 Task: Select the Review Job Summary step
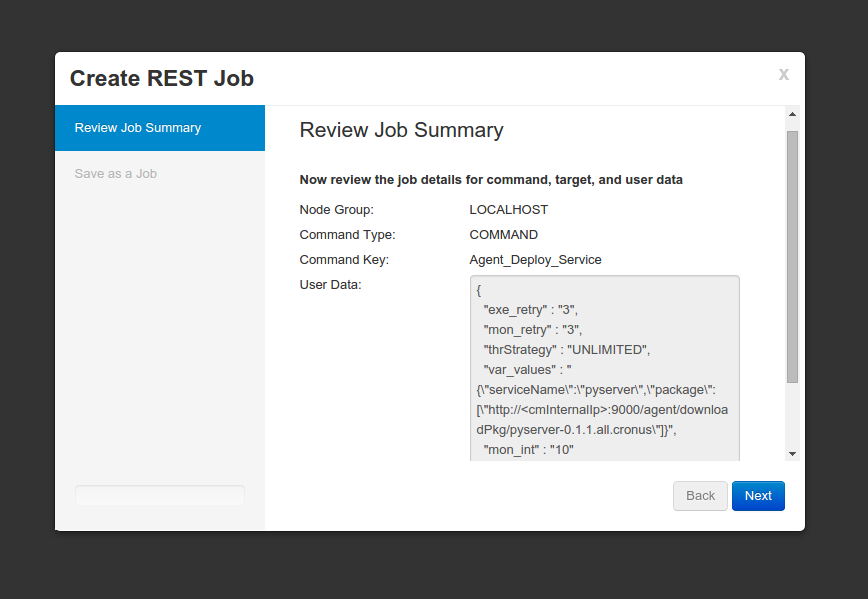point(160,128)
